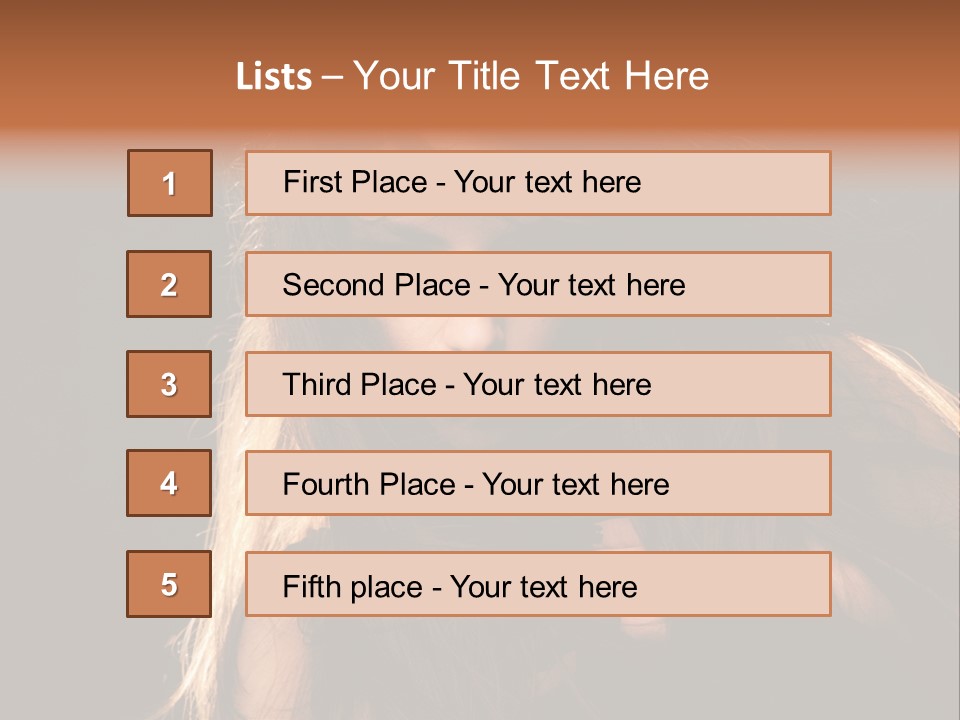Screen dimensions: 960x720
Task: Click the 'Third Place - Your text here' box
Action: tap(538, 384)
